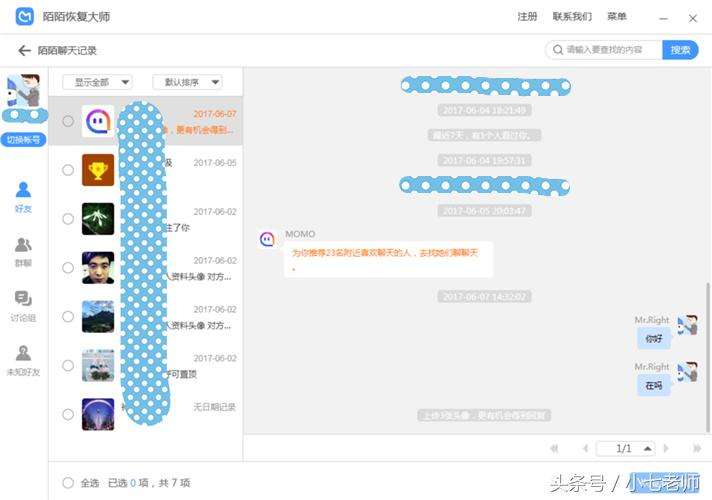
Task: Select the radio button next to the man's face avatar
Action: (68, 267)
